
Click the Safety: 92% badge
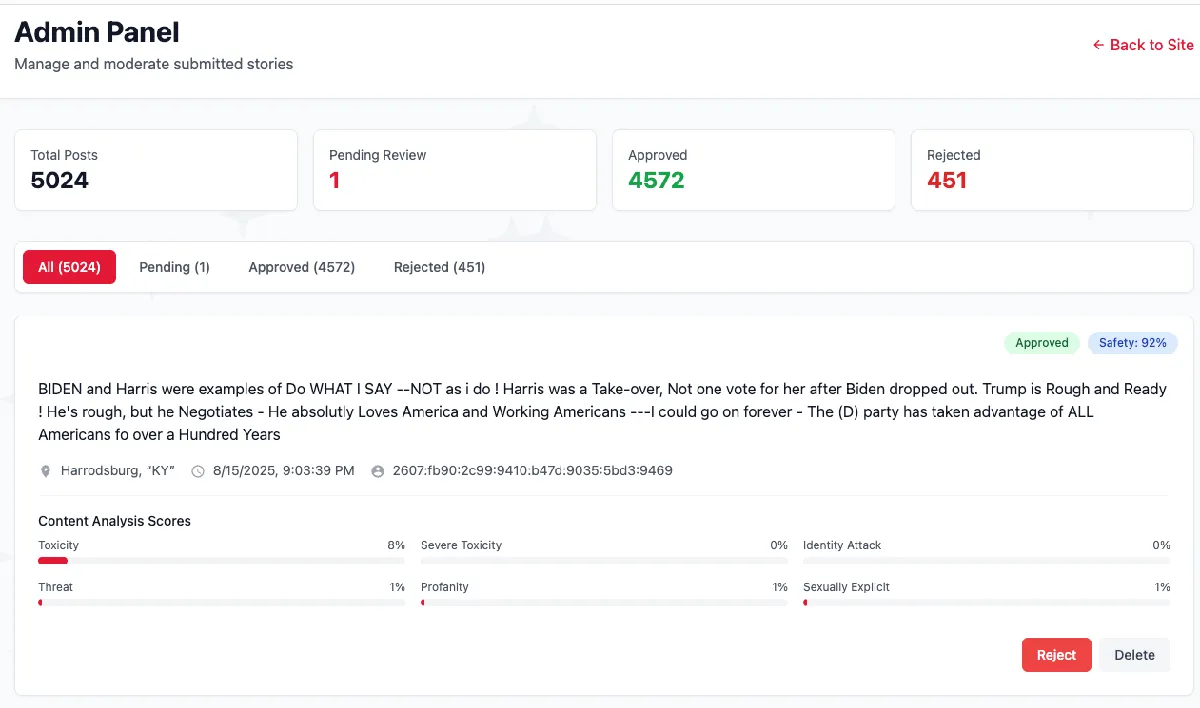1132,343
